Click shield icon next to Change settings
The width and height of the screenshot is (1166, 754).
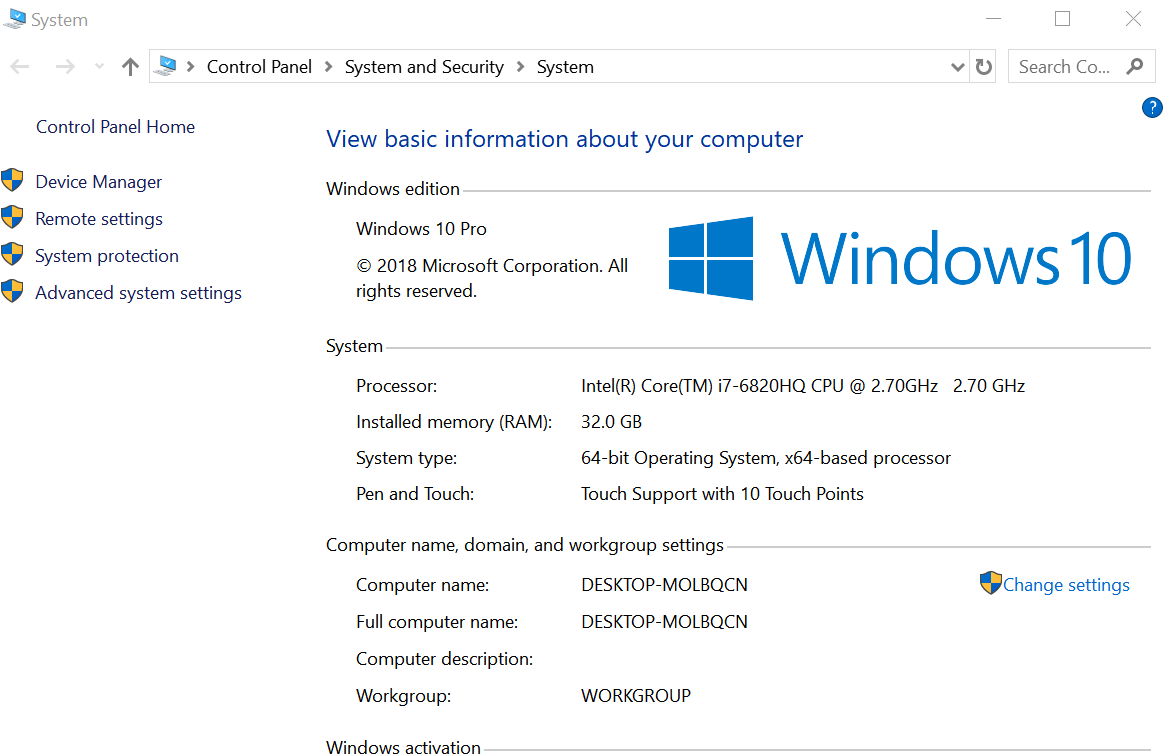pyautogui.click(x=991, y=583)
